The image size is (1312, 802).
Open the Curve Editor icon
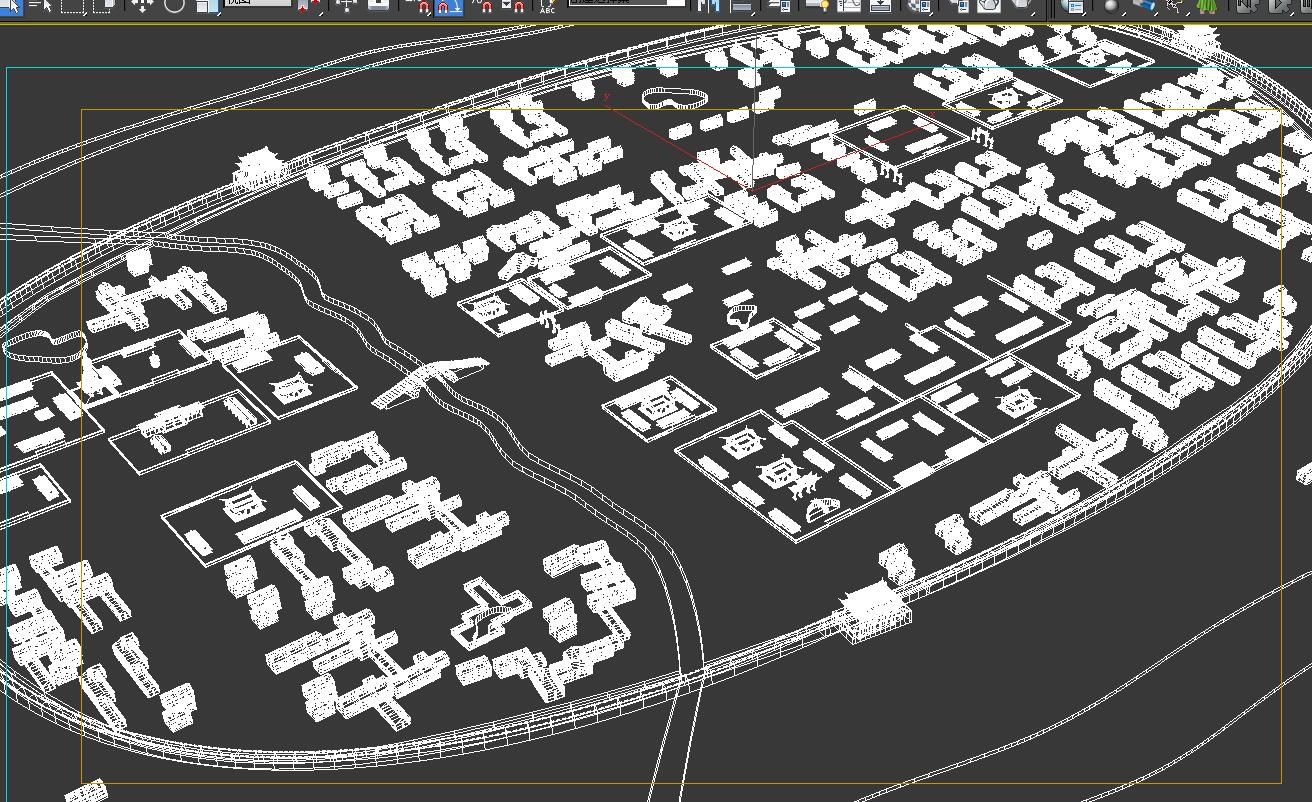[x=849, y=5]
